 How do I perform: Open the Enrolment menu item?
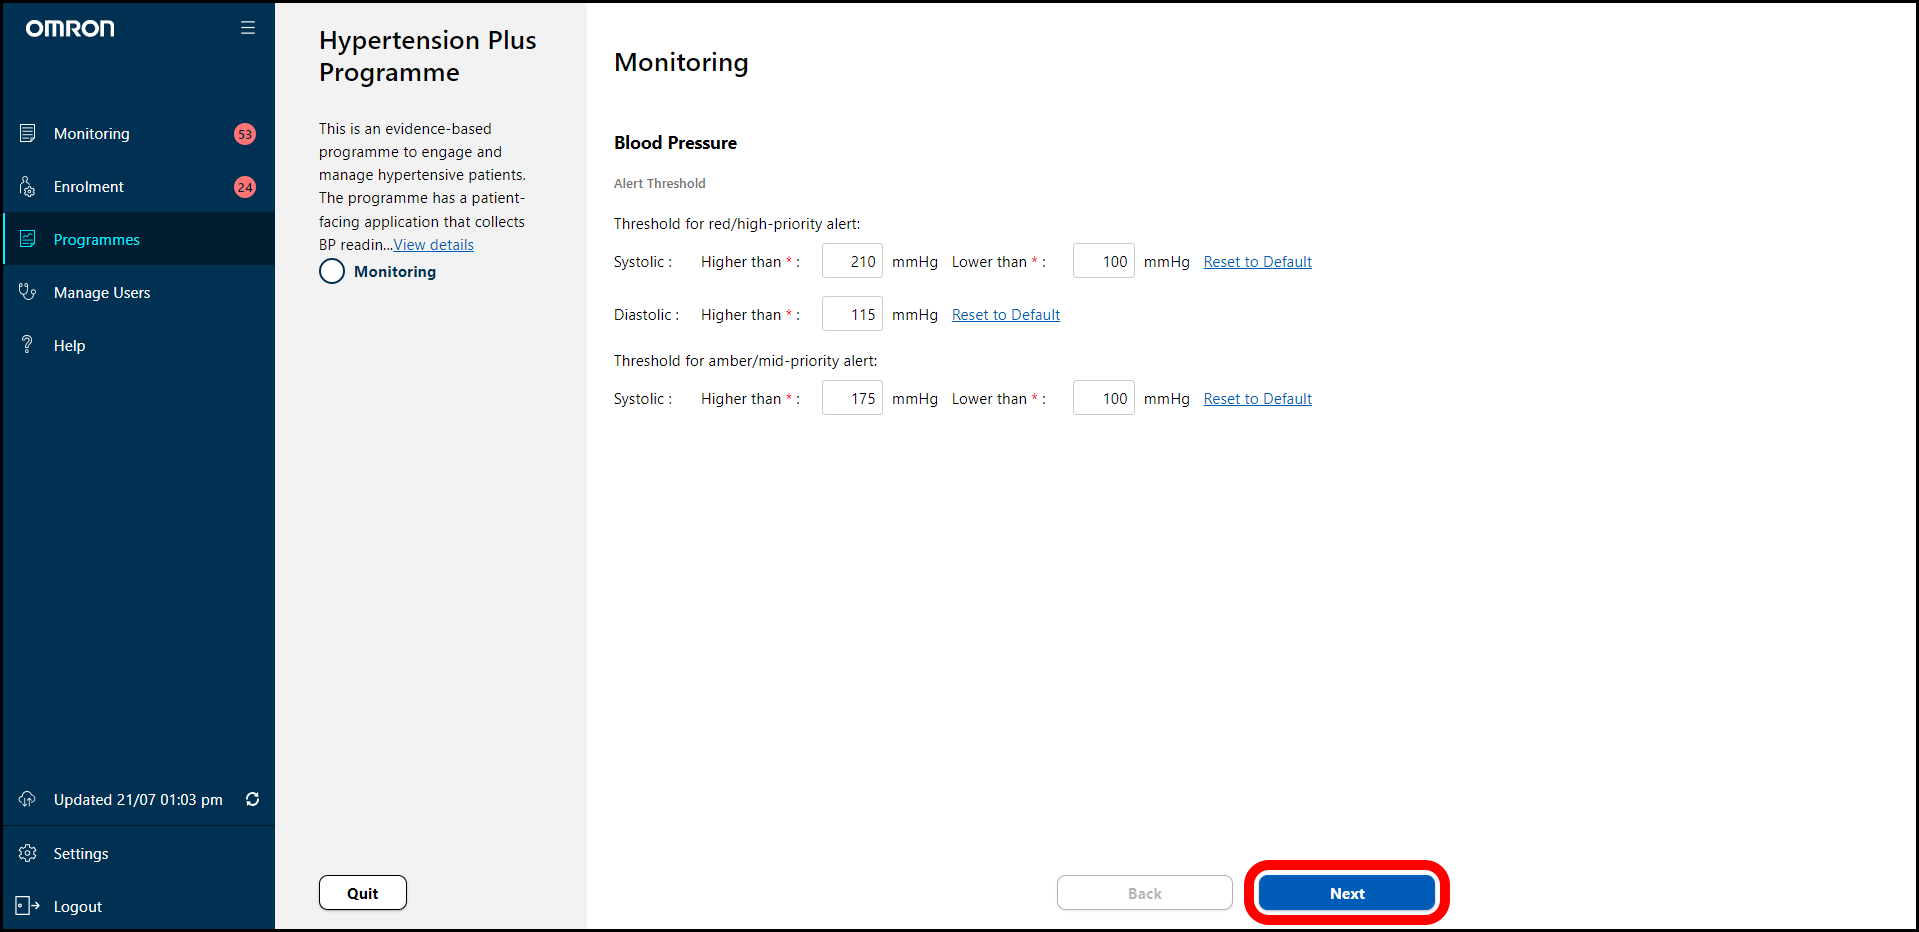click(89, 187)
